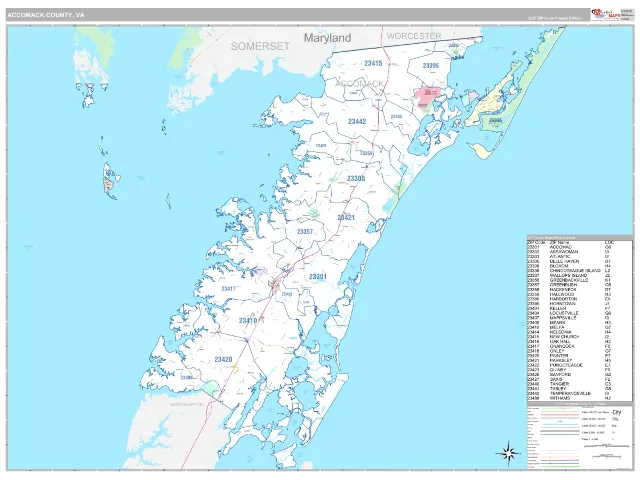Select the WITHAMS row in ZIP index
Image resolution: width=640 pixels, height=480 pixels.
(570, 398)
